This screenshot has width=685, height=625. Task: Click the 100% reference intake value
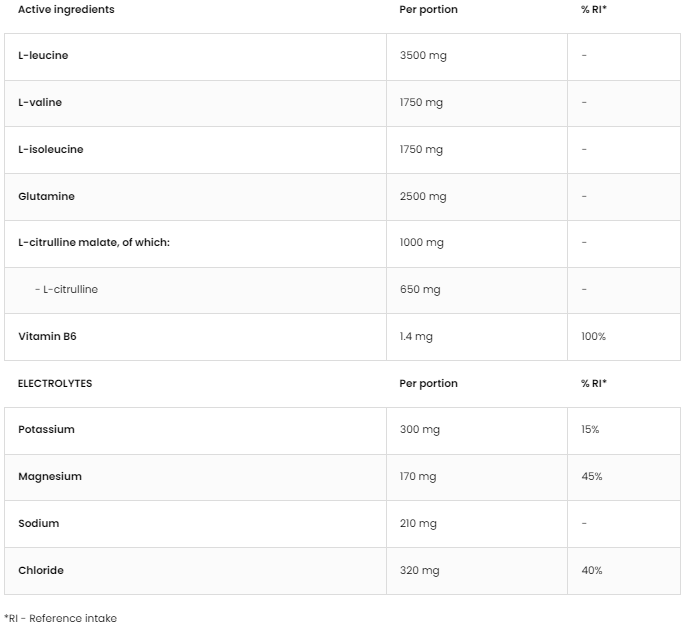pyautogui.click(x=593, y=337)
